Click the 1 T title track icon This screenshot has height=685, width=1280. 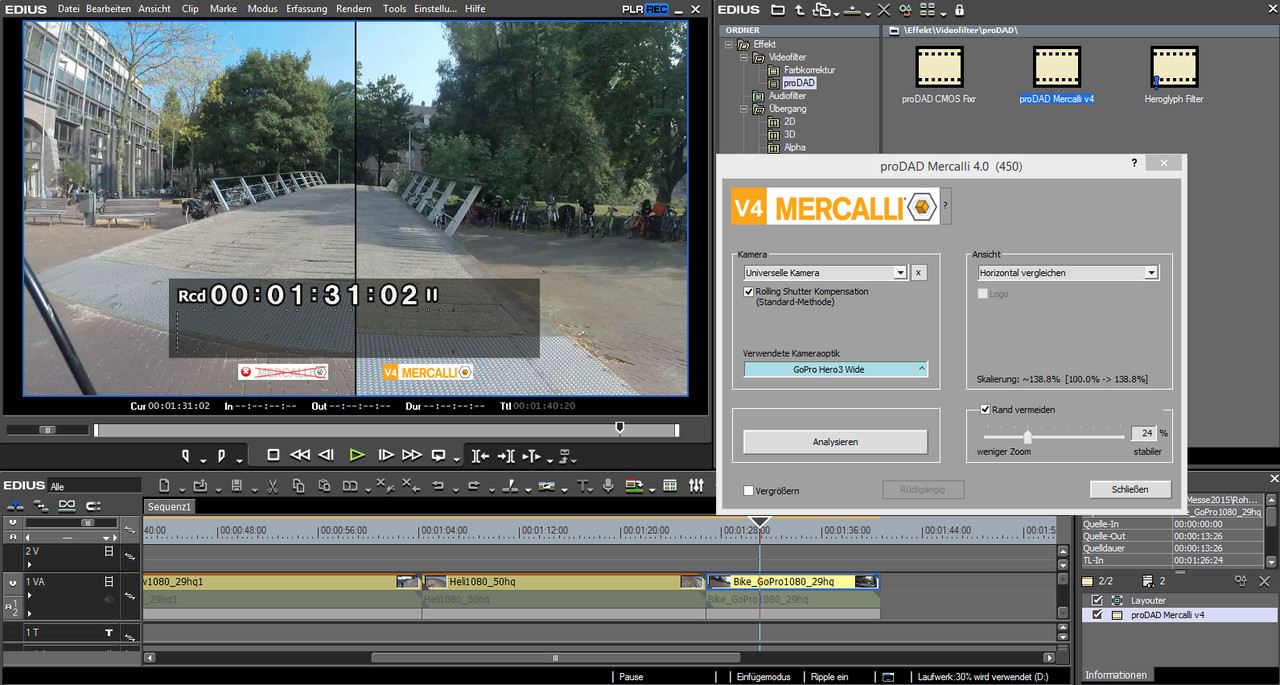coord(110,633)
